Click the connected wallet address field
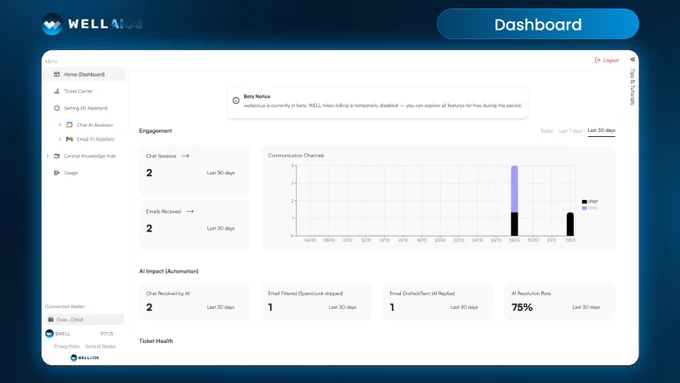This screenshot has height=383, width=680. (x=85, y=320)
